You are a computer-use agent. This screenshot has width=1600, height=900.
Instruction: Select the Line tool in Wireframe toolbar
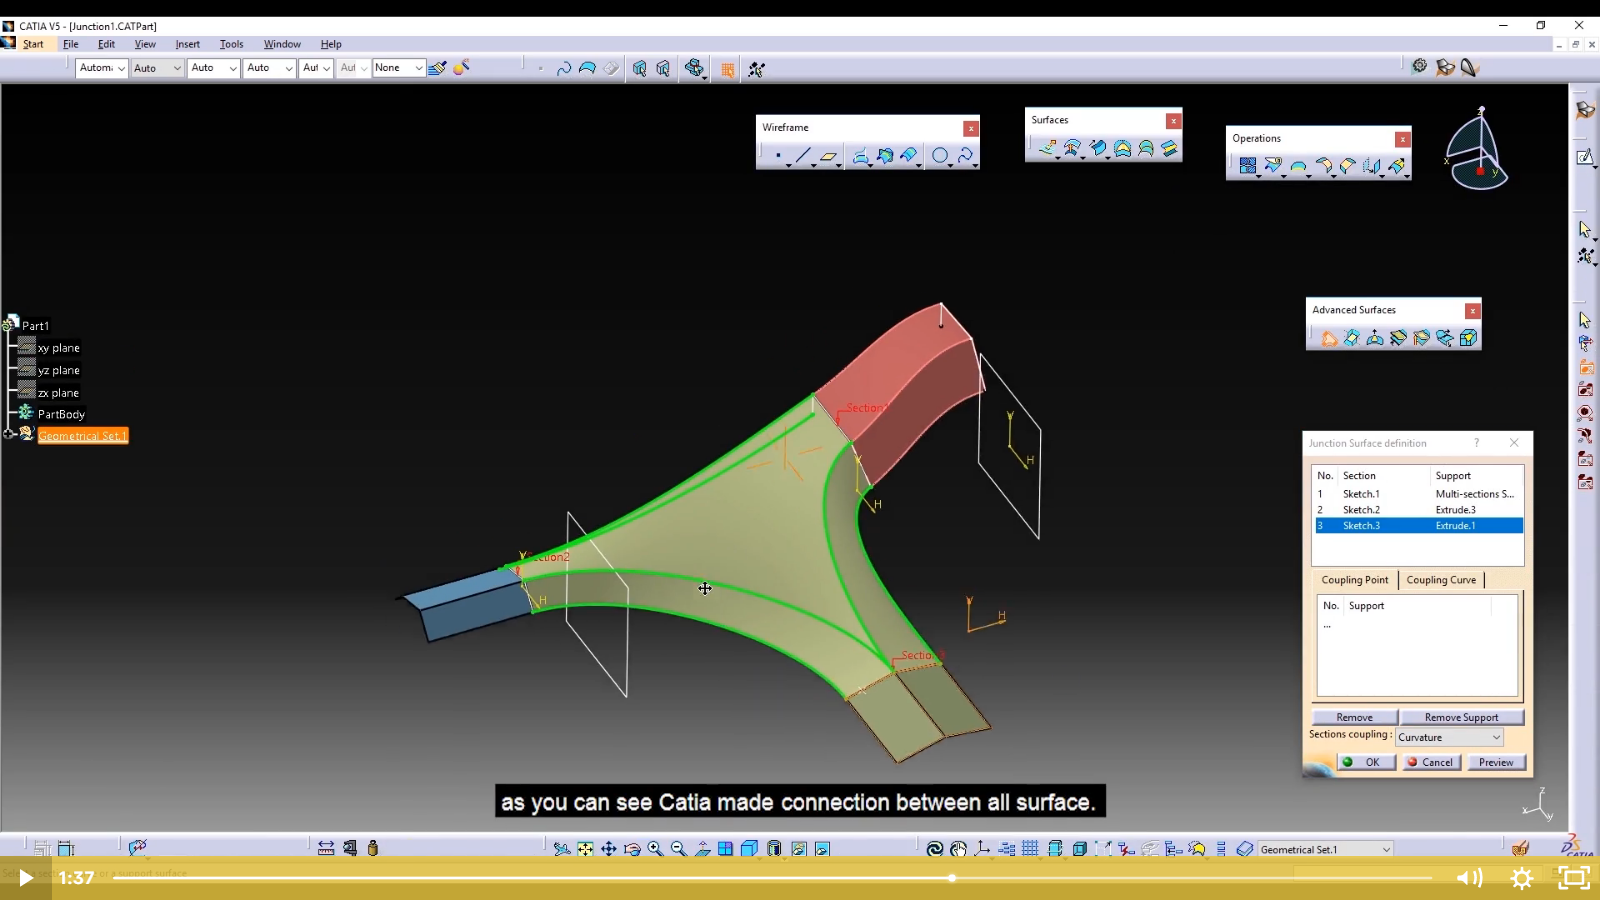[803, 156]
